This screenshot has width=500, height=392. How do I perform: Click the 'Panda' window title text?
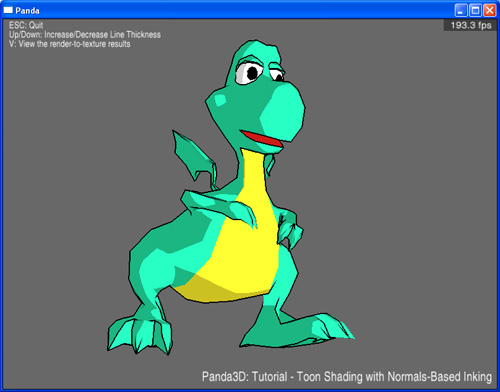pos(27,11)
